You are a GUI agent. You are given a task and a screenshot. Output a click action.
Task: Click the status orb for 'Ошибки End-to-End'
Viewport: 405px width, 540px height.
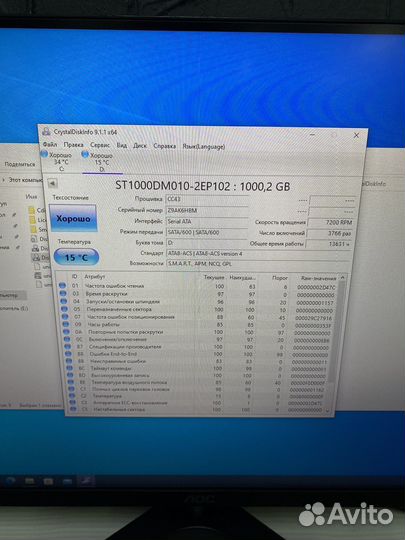(69, 354)
